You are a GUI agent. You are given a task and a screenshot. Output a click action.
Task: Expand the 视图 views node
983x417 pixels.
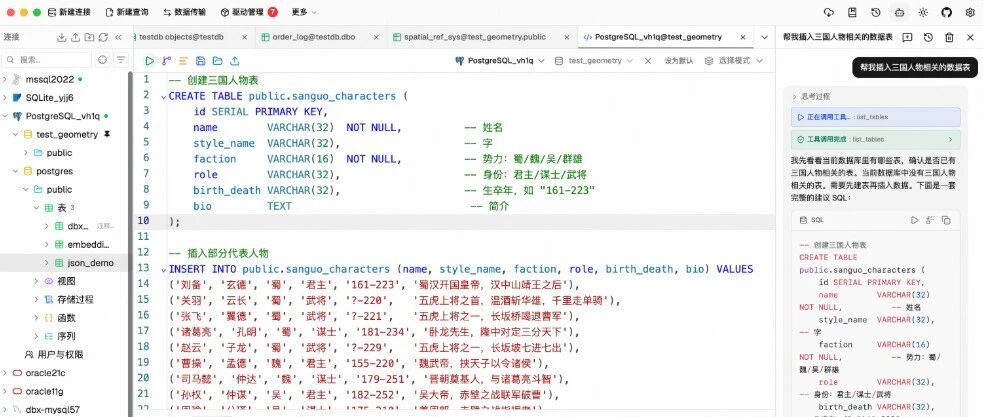coord(36,281)
